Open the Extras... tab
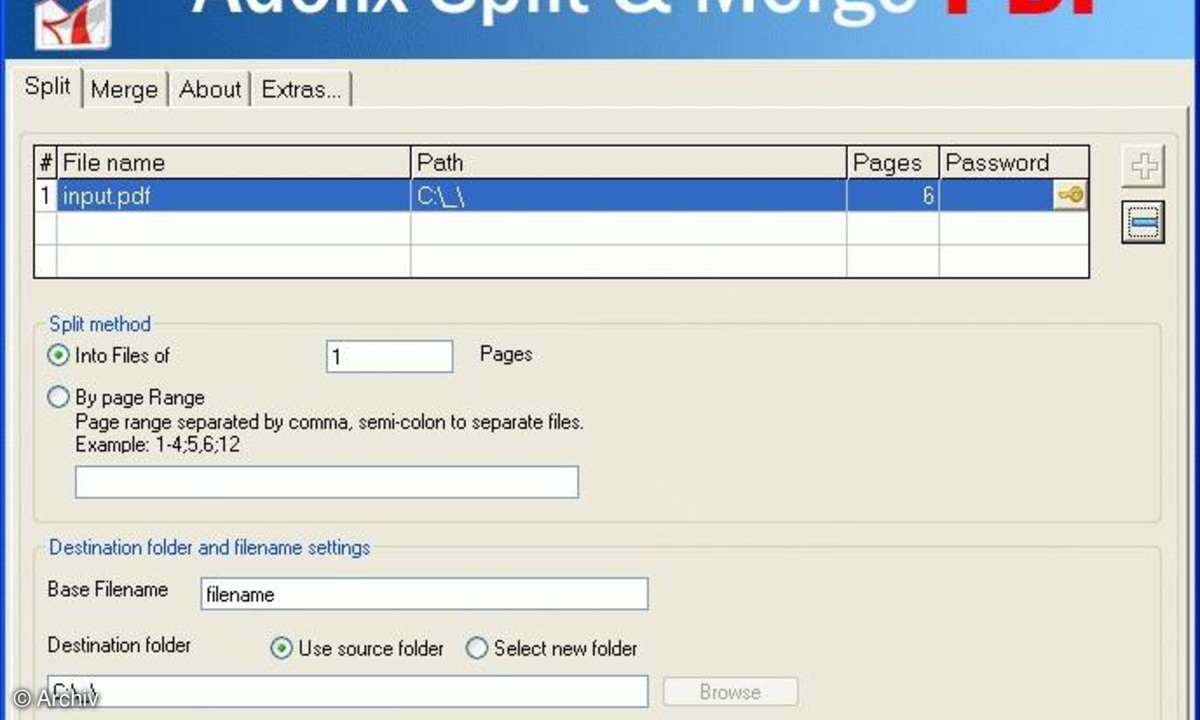This screenshot has height=720, width=1200. 301,89
